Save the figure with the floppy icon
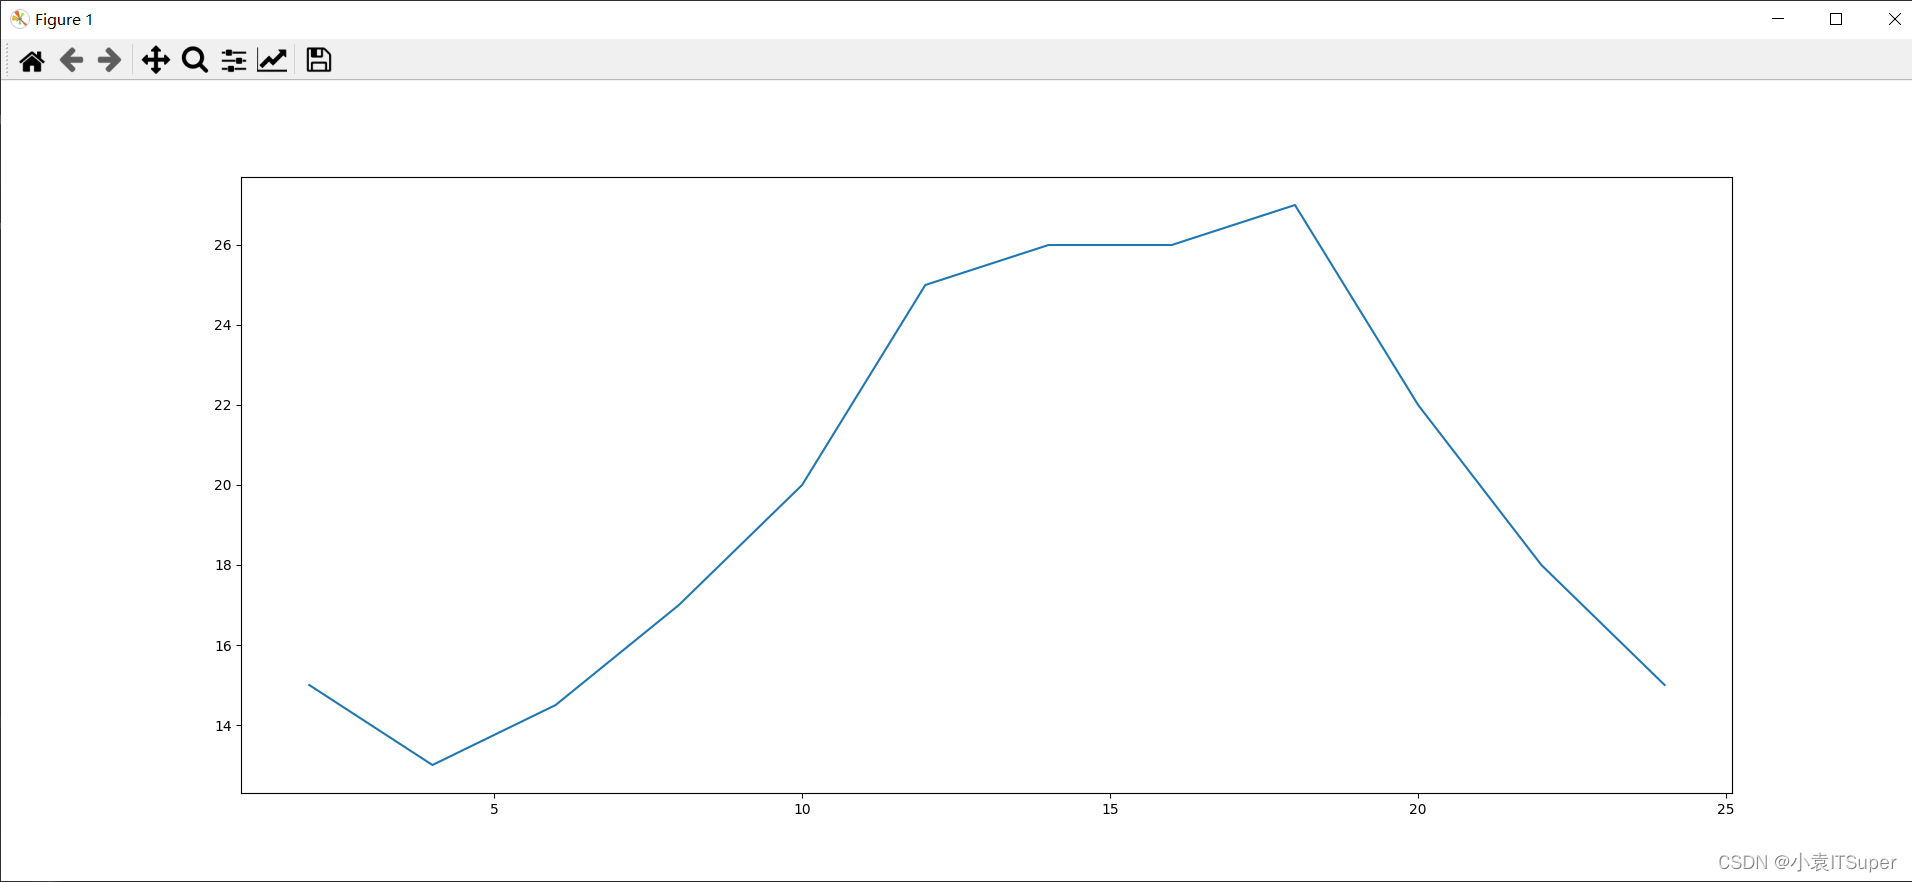This screenshot has height=882, width=1912. (319, 60)
